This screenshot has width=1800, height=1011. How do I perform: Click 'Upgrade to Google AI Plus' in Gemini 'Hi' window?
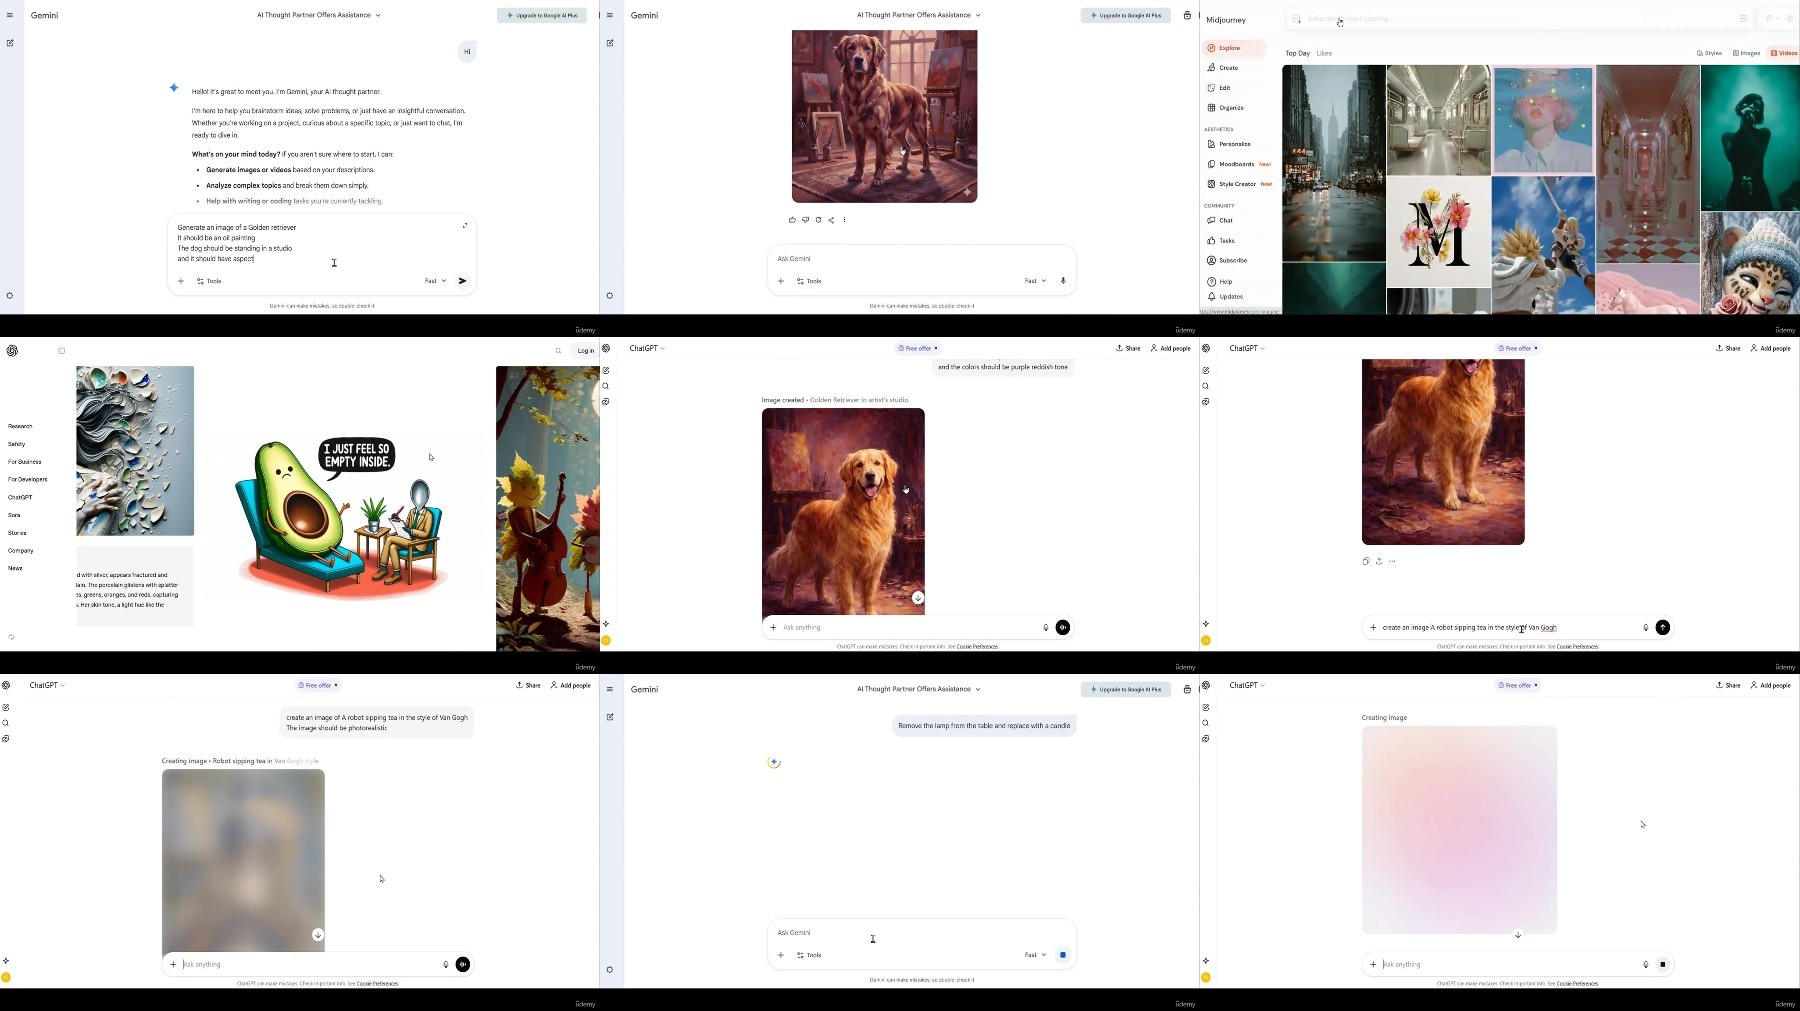pos(542,16)
